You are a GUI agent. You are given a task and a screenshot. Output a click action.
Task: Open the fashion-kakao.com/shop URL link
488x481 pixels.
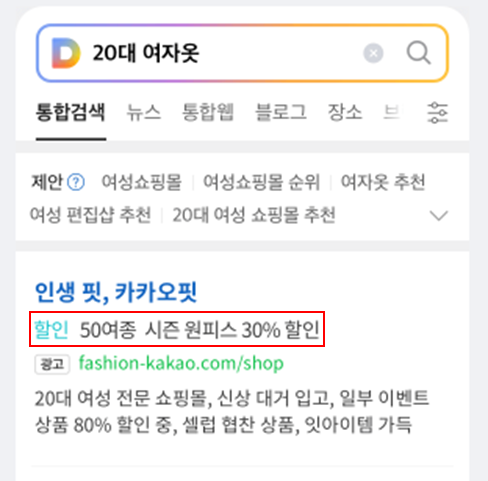pyautogui.click(x=181, y=363)
